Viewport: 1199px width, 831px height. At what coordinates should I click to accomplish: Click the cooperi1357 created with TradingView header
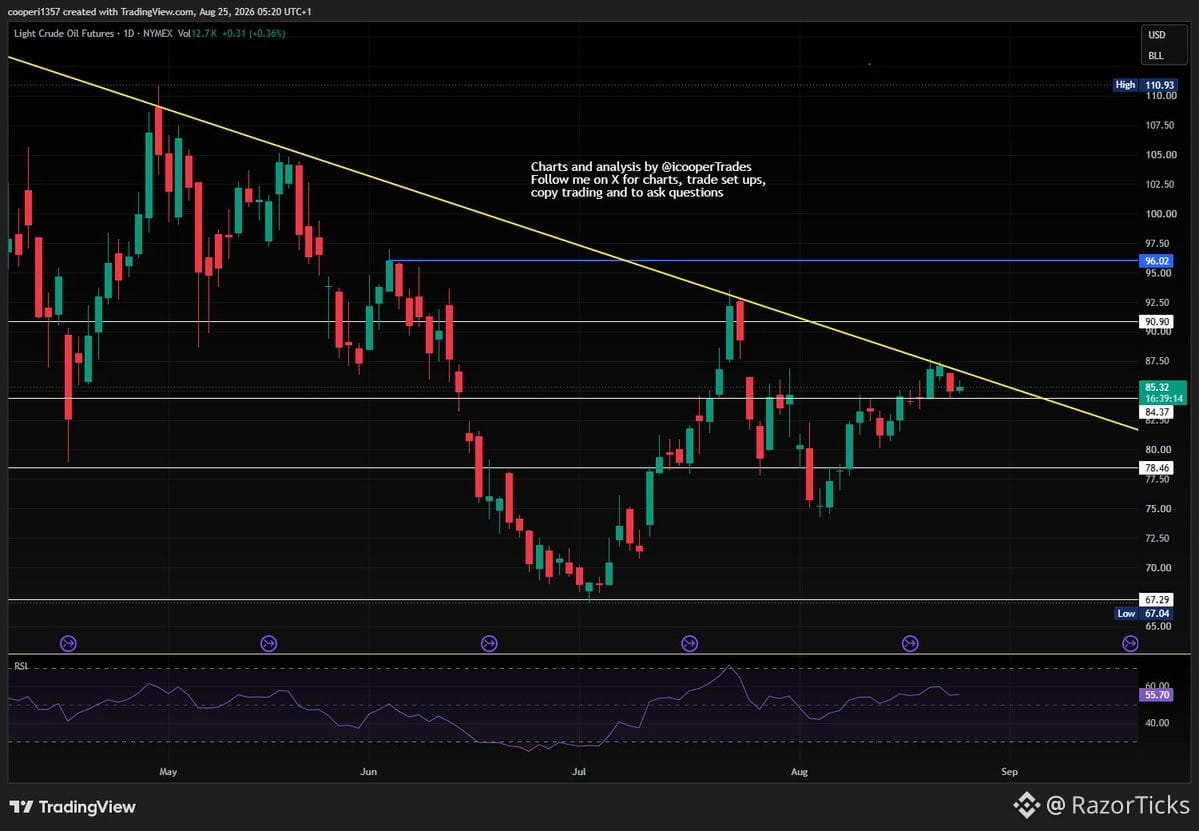[159, 11]
